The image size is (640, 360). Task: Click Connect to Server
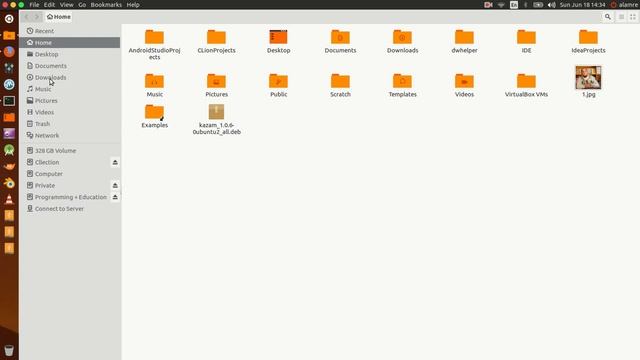coord(70,209)
